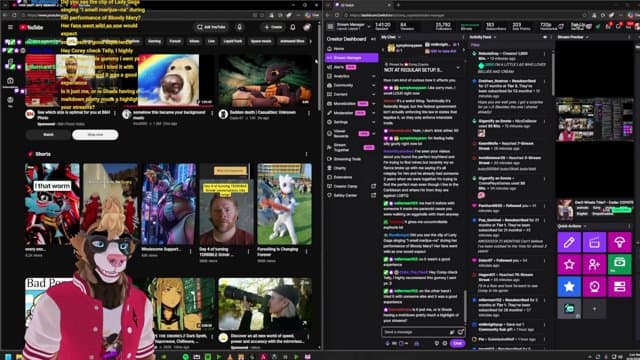
Task: Open the camera lens photographer video thumbnail
Action: pyautogui.click(x=265, y=304)
